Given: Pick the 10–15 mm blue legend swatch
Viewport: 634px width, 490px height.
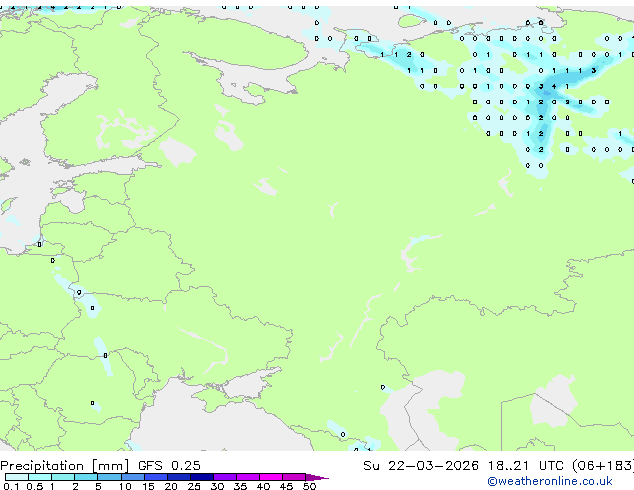Looking at the screenshot, I should [x=132, y=477].
